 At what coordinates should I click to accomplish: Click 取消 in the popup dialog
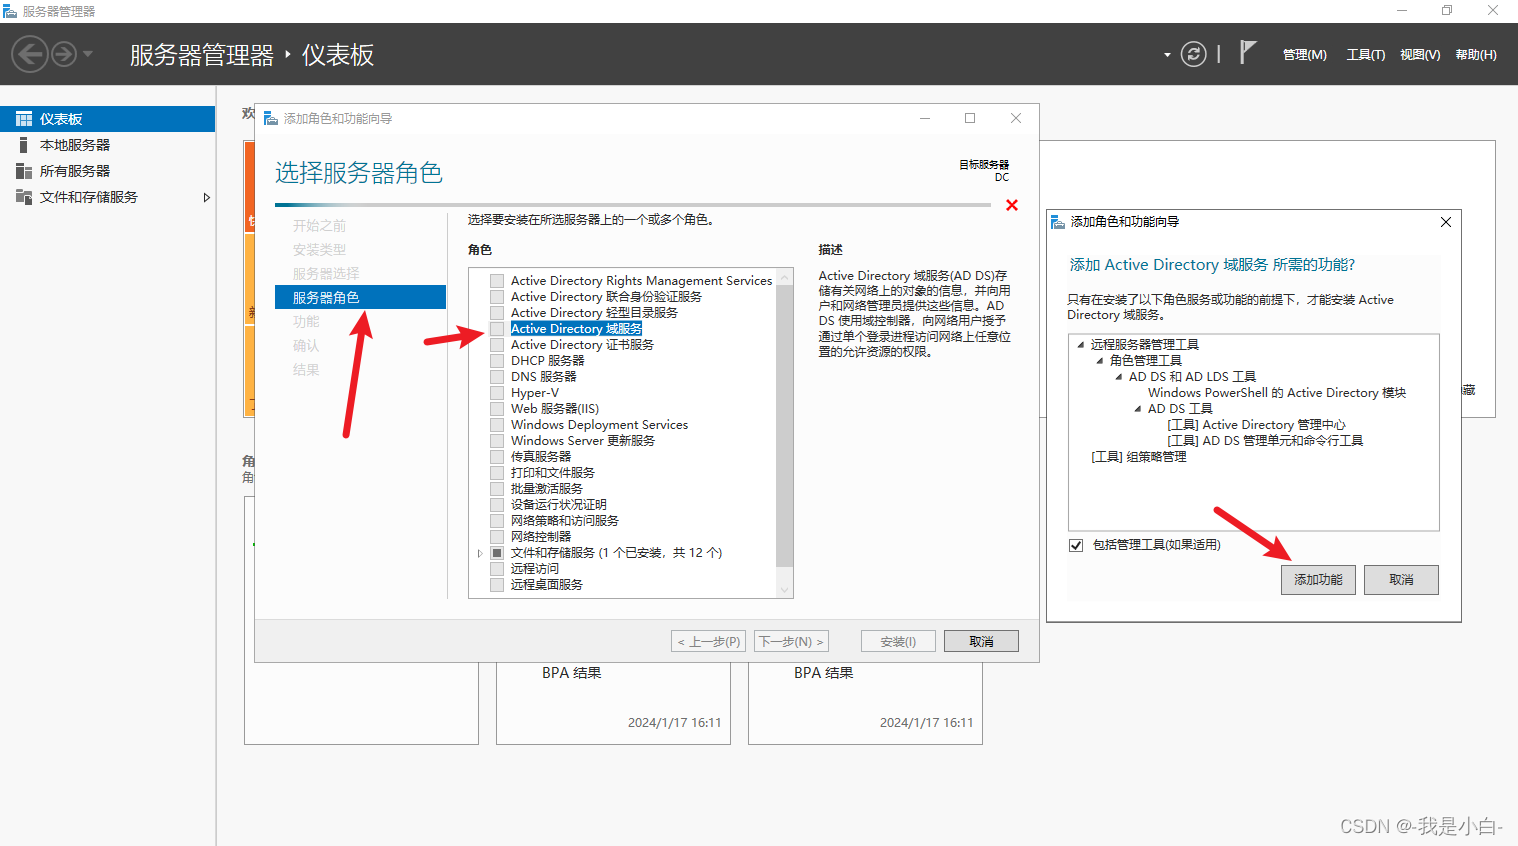tap(1401, 580)
